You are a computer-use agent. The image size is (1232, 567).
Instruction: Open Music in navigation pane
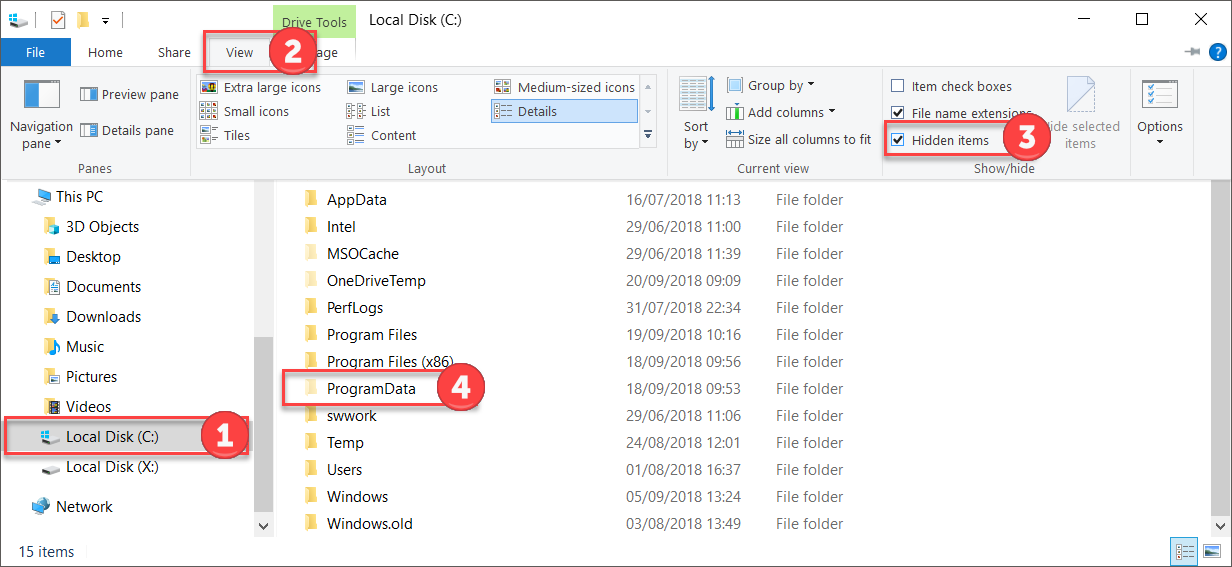click(74, 347)
